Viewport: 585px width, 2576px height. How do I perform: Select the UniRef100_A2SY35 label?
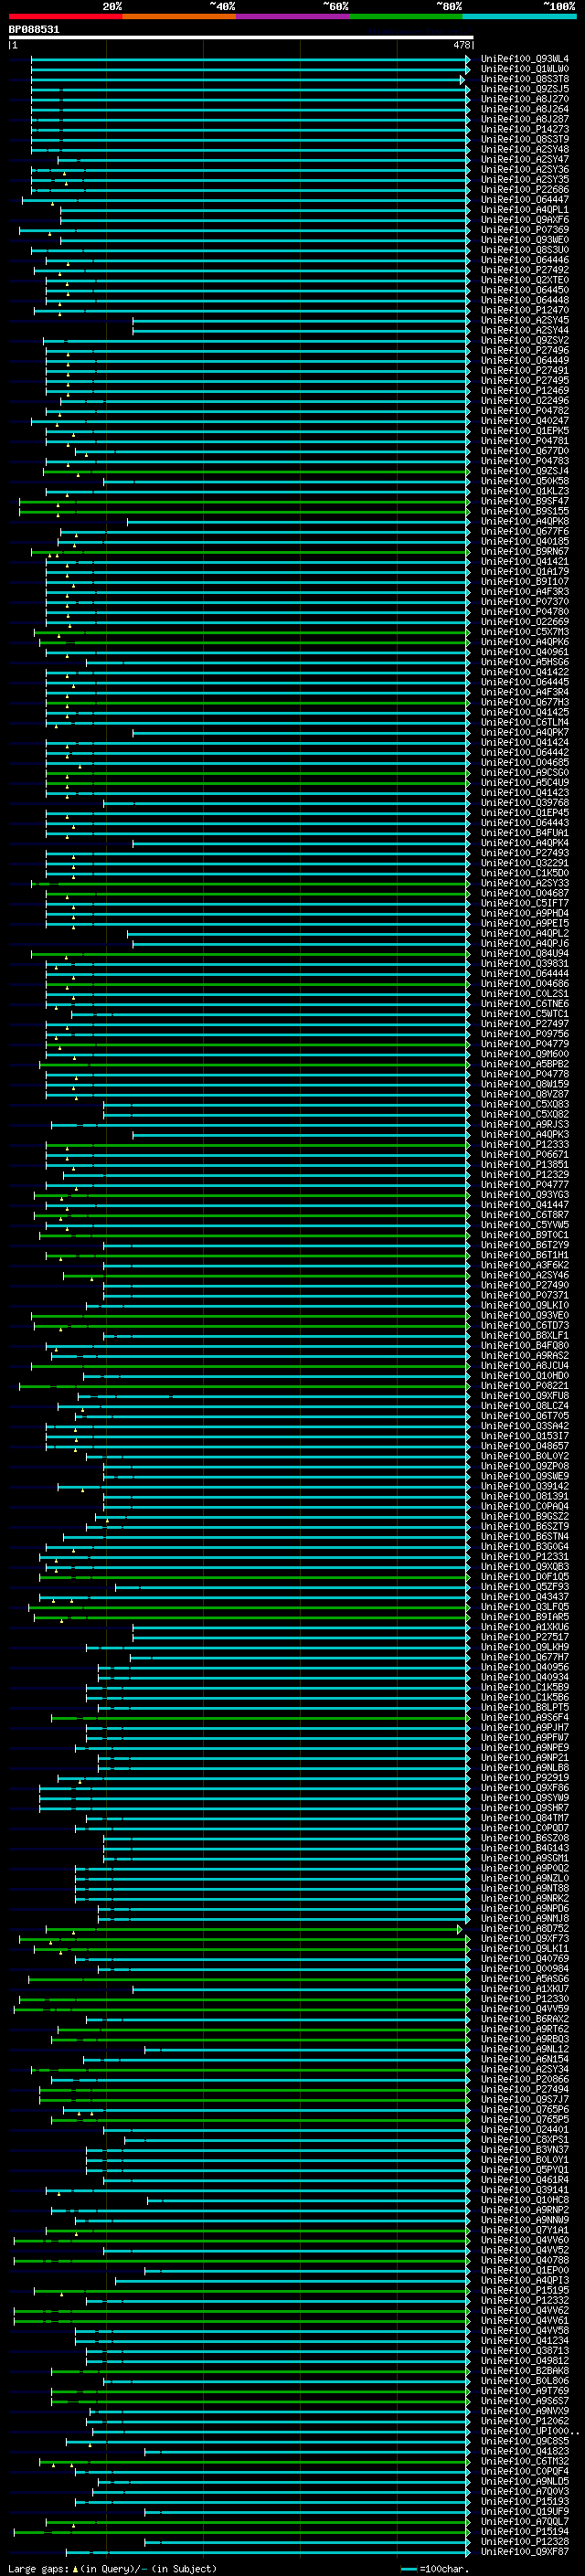[x=525, y=179]
